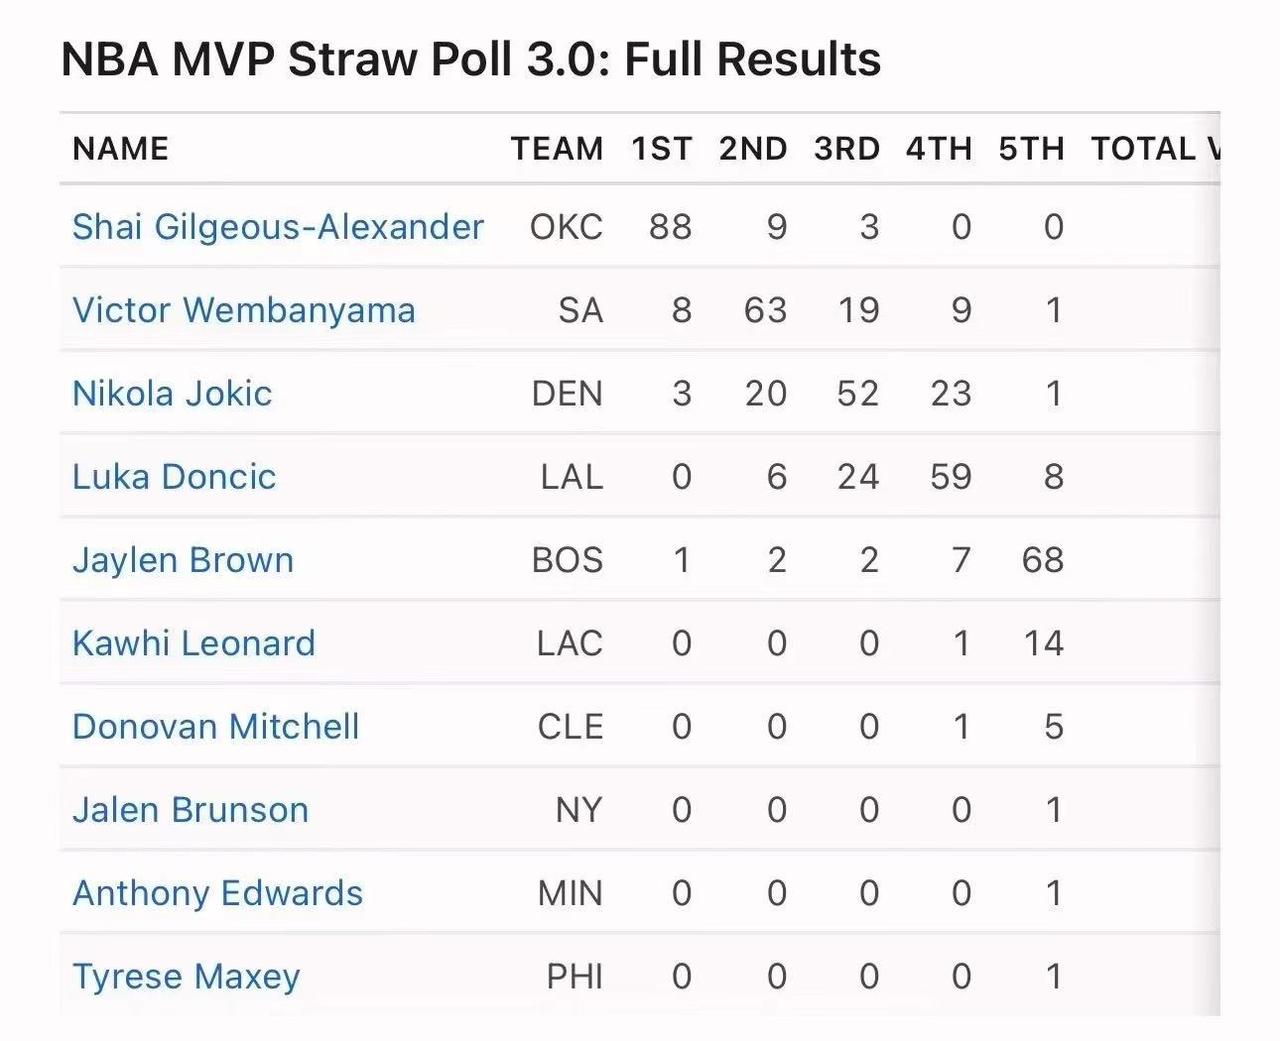The image size is (1280, 1041).
Task: Click Victor Wembanyama's name link
Action: click(243, 310)
